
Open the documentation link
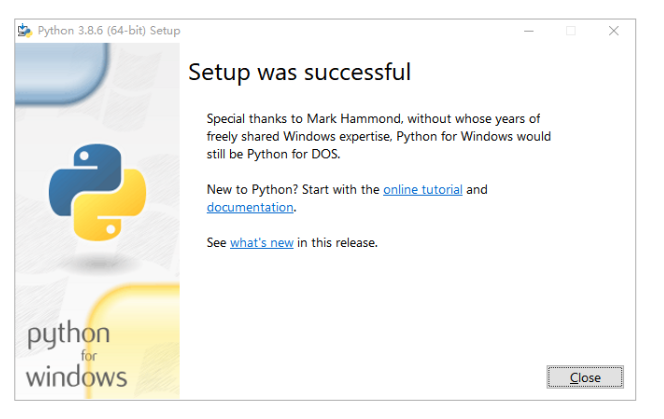pyautogui.click(x=250, y=207)
